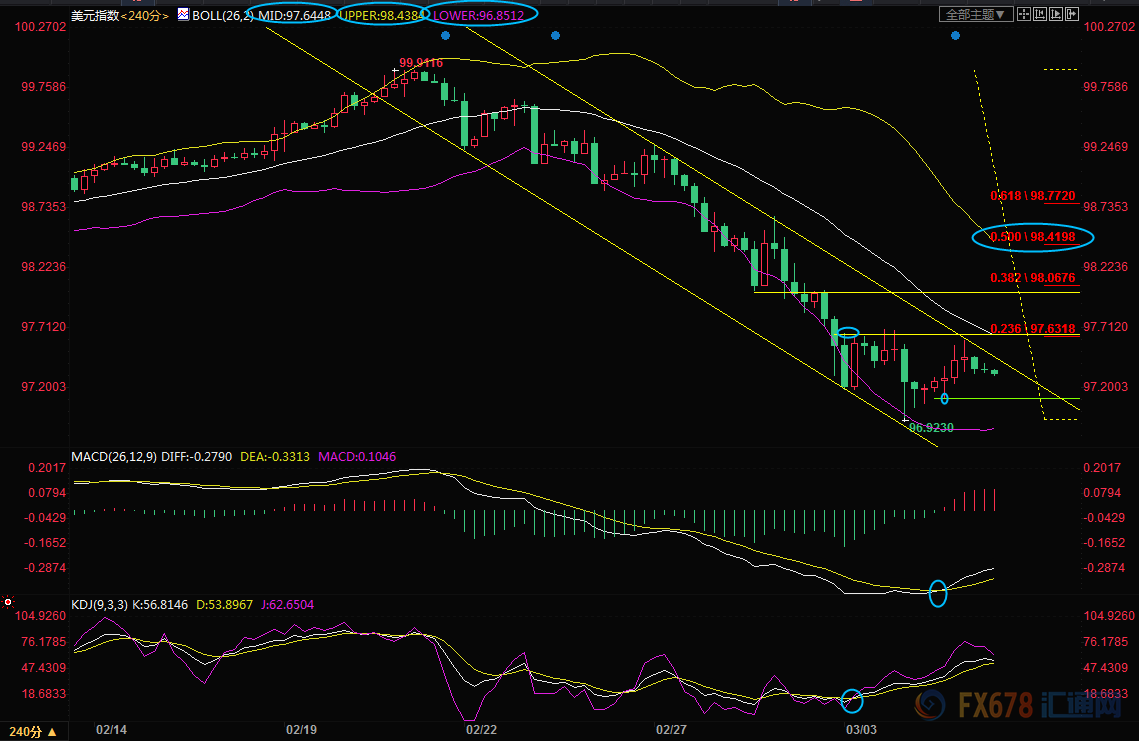Click the crosshair cursor icon at top right
Screen dimensions: 1139x741
point(1024,14)
